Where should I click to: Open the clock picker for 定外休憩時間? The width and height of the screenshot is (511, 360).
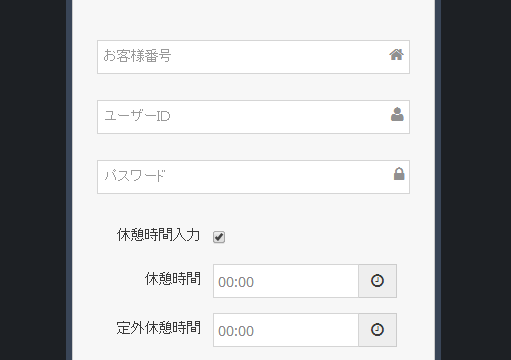[377, 330]
